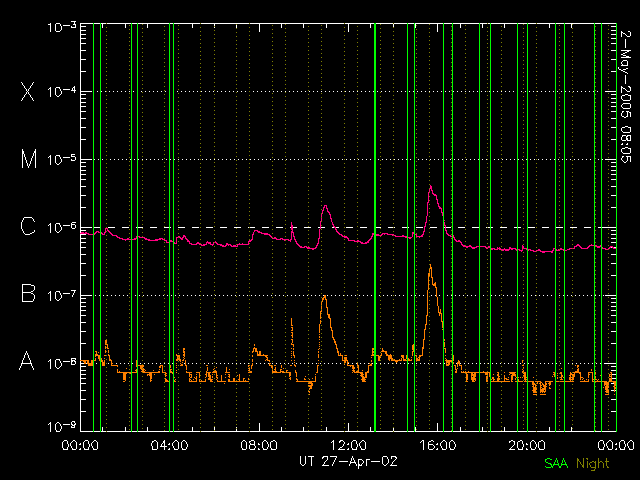
Task: Click the yellow Night legend label
Action: (593, 464)
